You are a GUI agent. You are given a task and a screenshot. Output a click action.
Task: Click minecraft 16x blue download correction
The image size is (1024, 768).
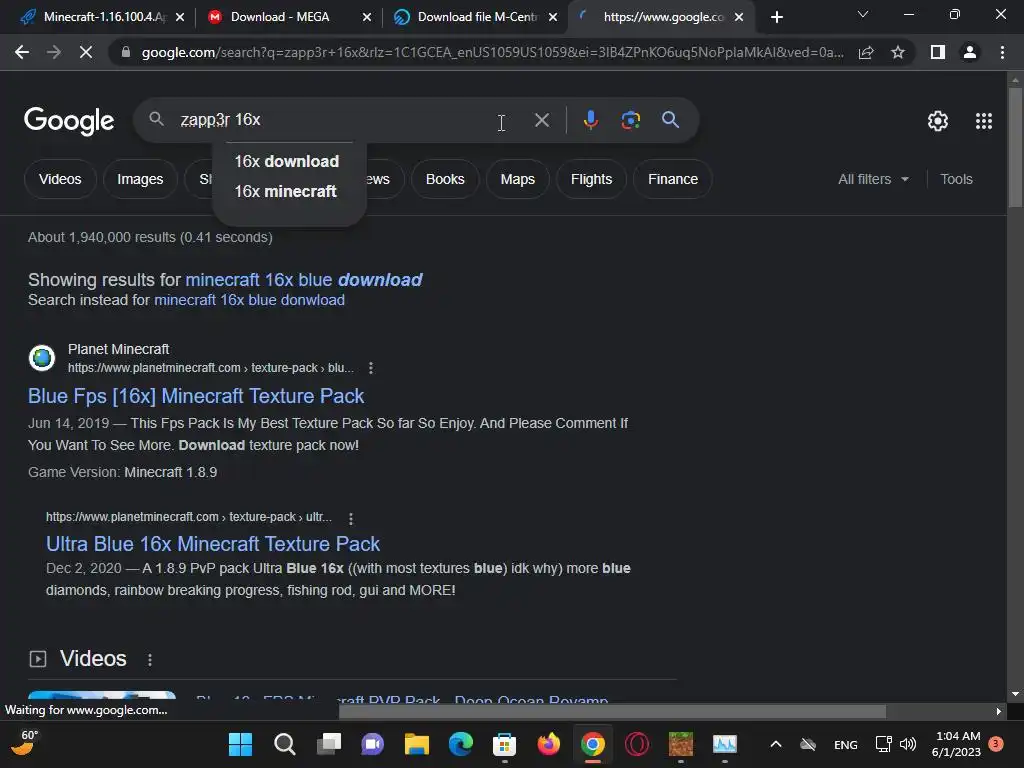pyautogui.click(x=304, y=280)
